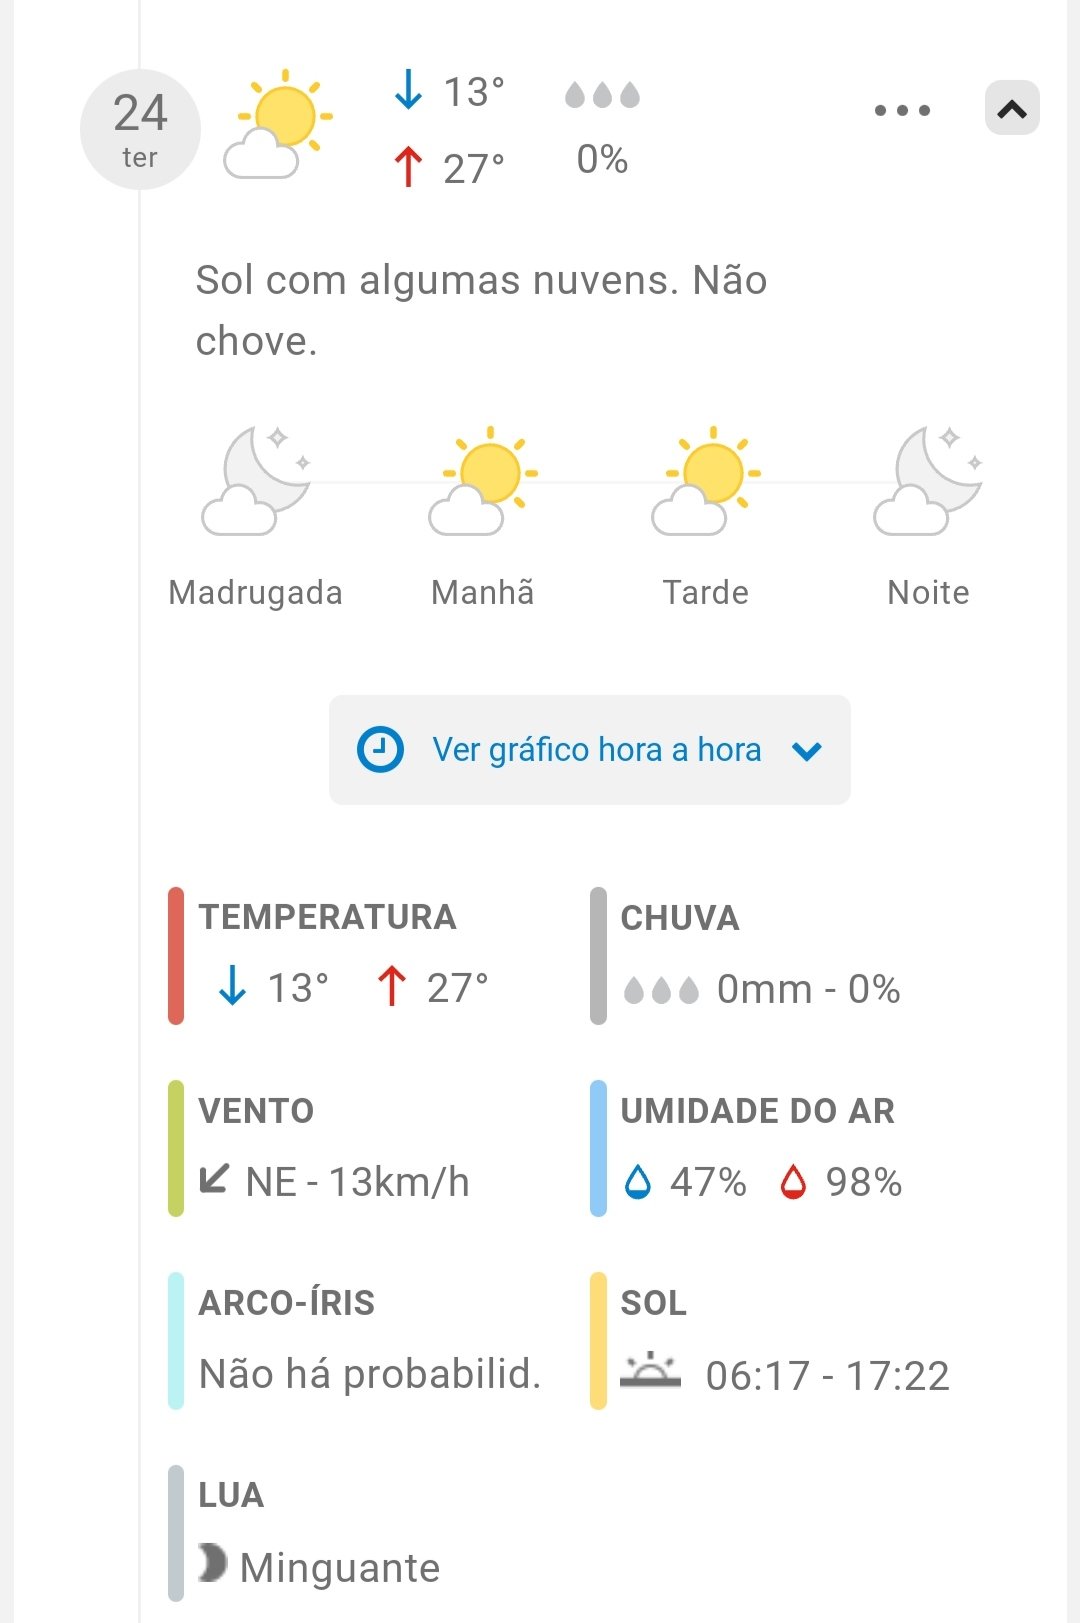Click the UMIDADE DO AR heading
The height and width of the screenshot is (1623, 1080).
tap(757, 1110)
